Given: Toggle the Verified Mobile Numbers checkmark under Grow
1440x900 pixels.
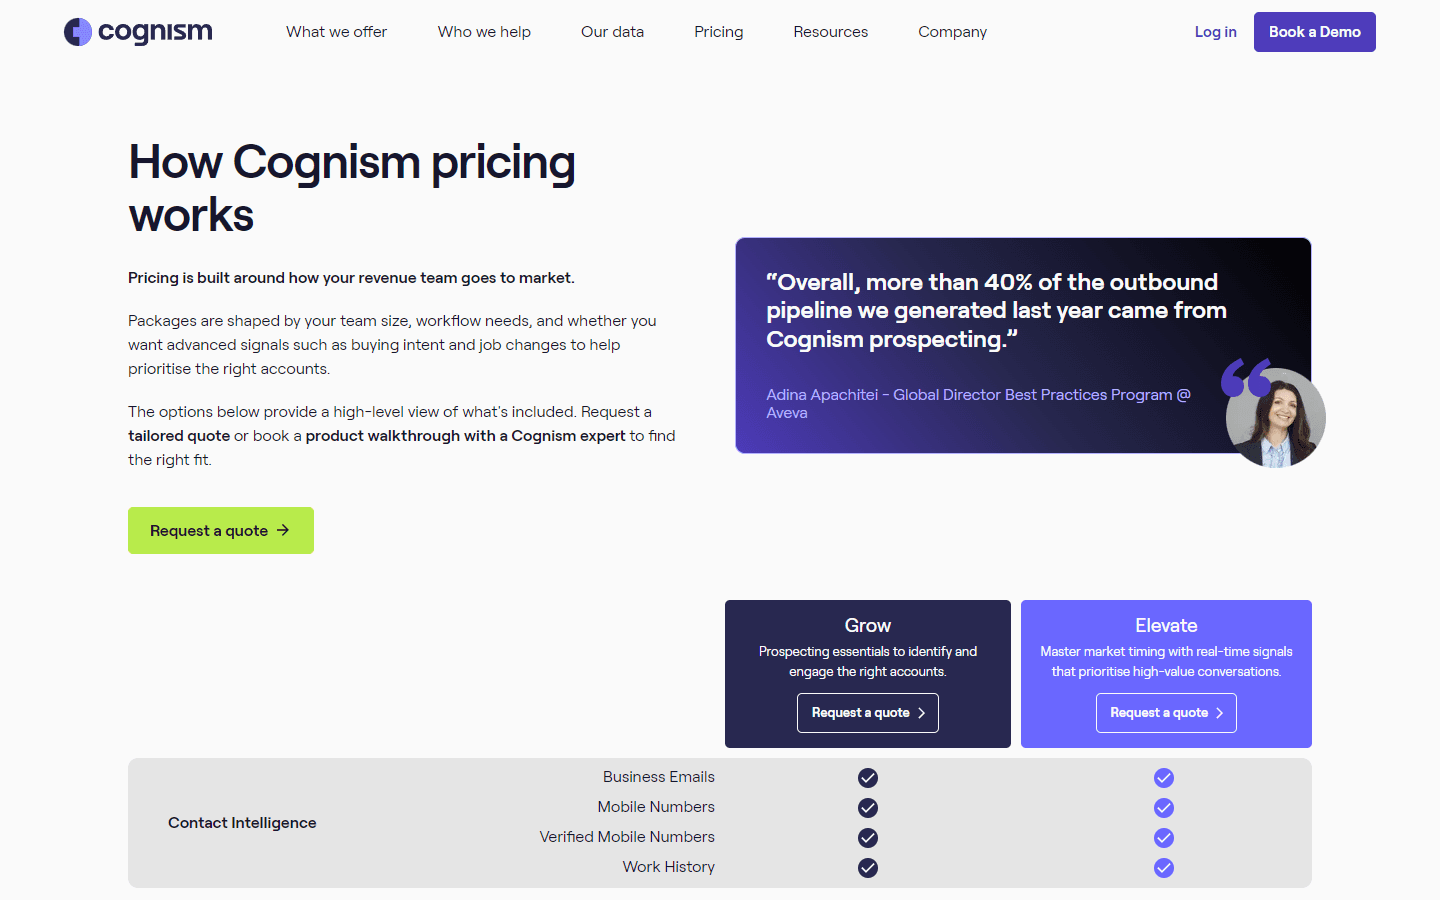Looking at the screenshot, I should [867, 838].
